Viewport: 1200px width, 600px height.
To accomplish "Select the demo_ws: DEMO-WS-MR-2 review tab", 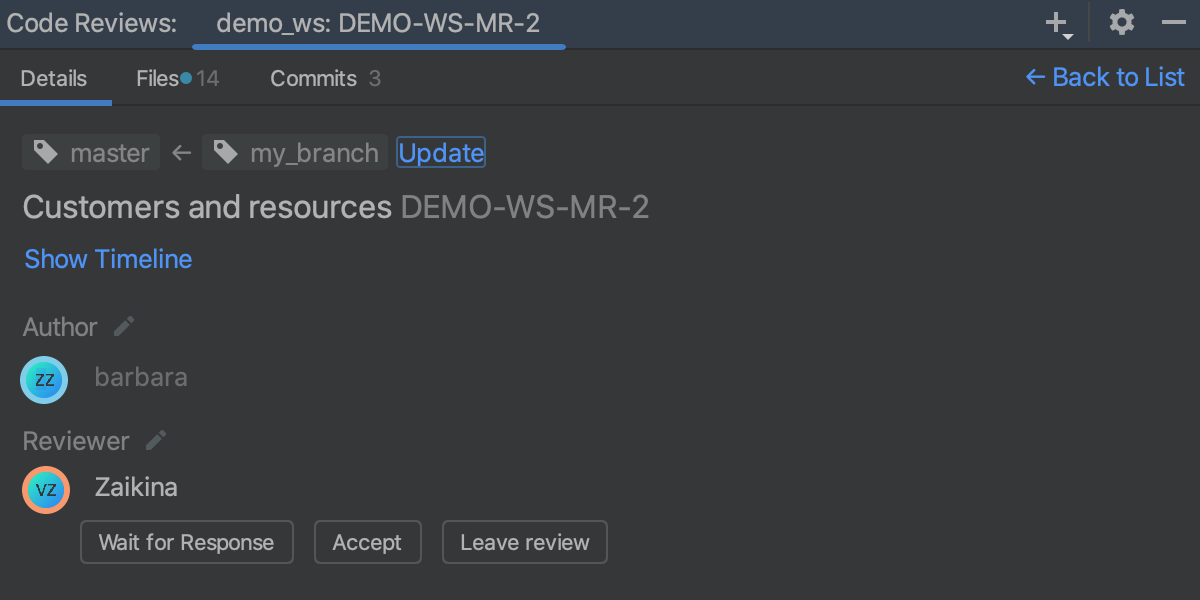I will click(x=378, y=24).
